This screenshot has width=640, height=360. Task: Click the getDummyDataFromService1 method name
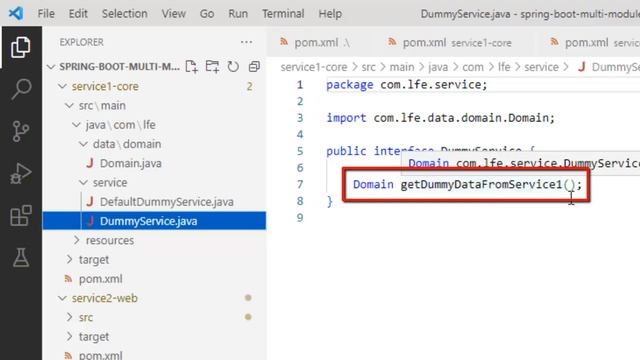pyautogui.click(x=481, y=184)
